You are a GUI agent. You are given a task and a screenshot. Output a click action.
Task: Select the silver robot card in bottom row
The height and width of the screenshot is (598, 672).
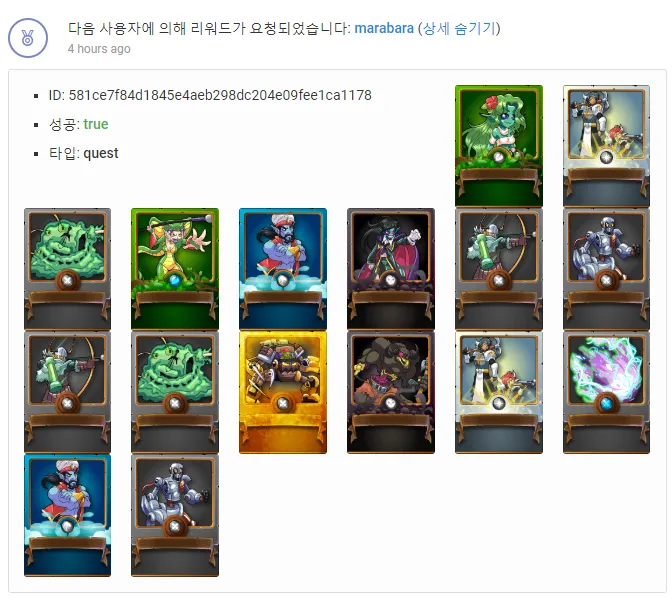175,515
